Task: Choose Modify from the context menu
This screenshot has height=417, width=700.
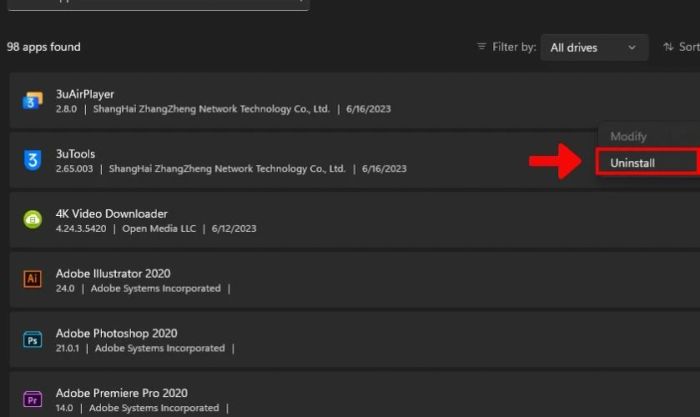Action: (x=628, y=136)
